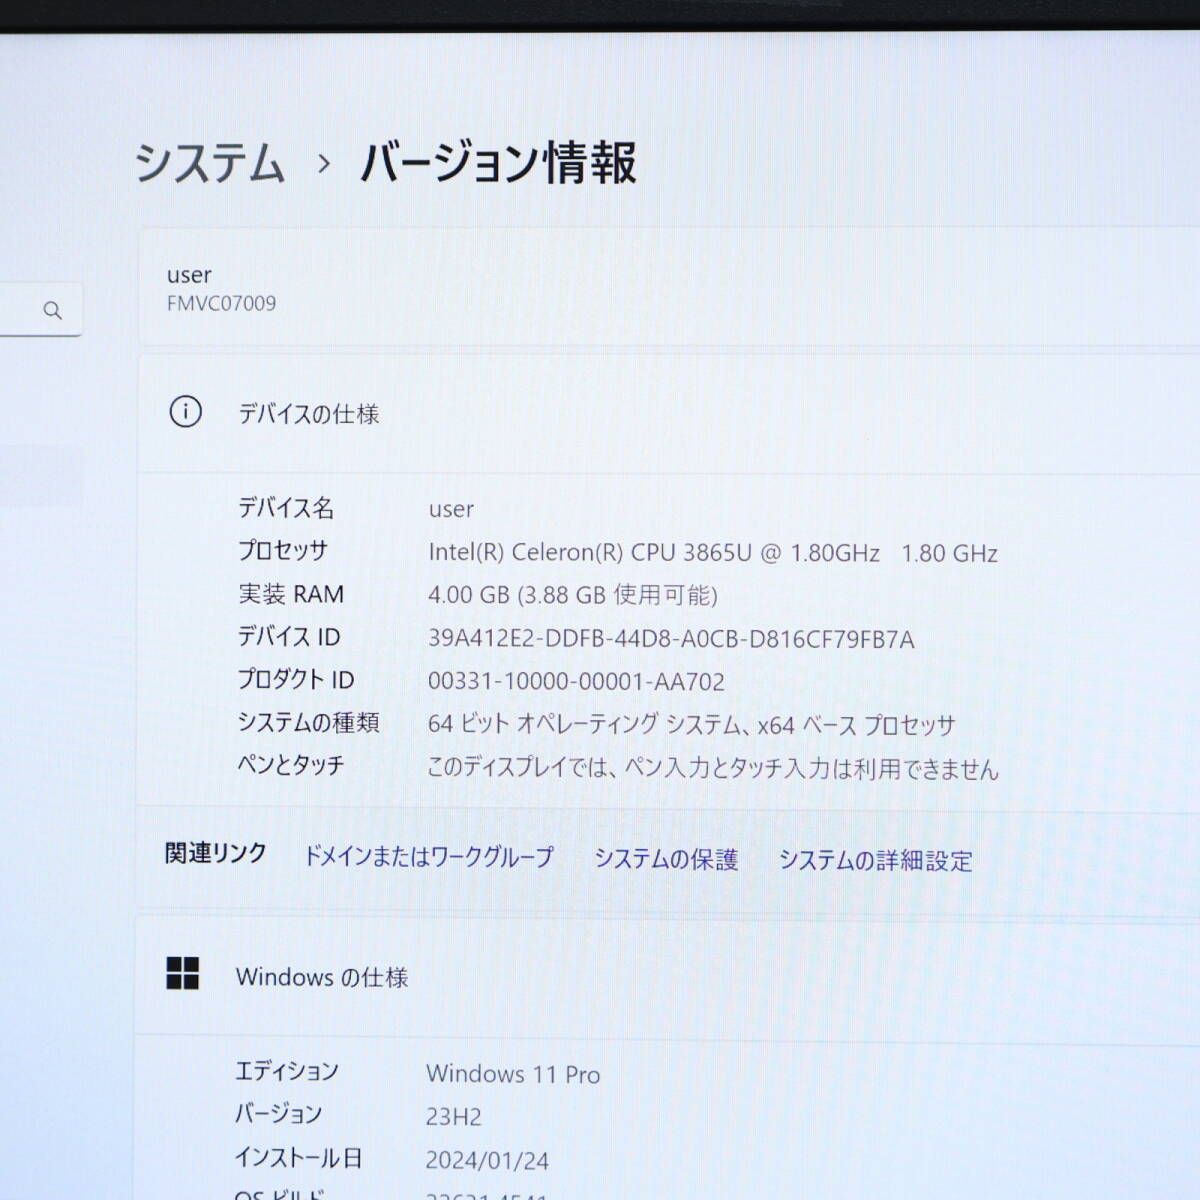This screenshot has width=1200, height=1200.
Task: Click the プロセッサ label
Action: tap(283, 550)
